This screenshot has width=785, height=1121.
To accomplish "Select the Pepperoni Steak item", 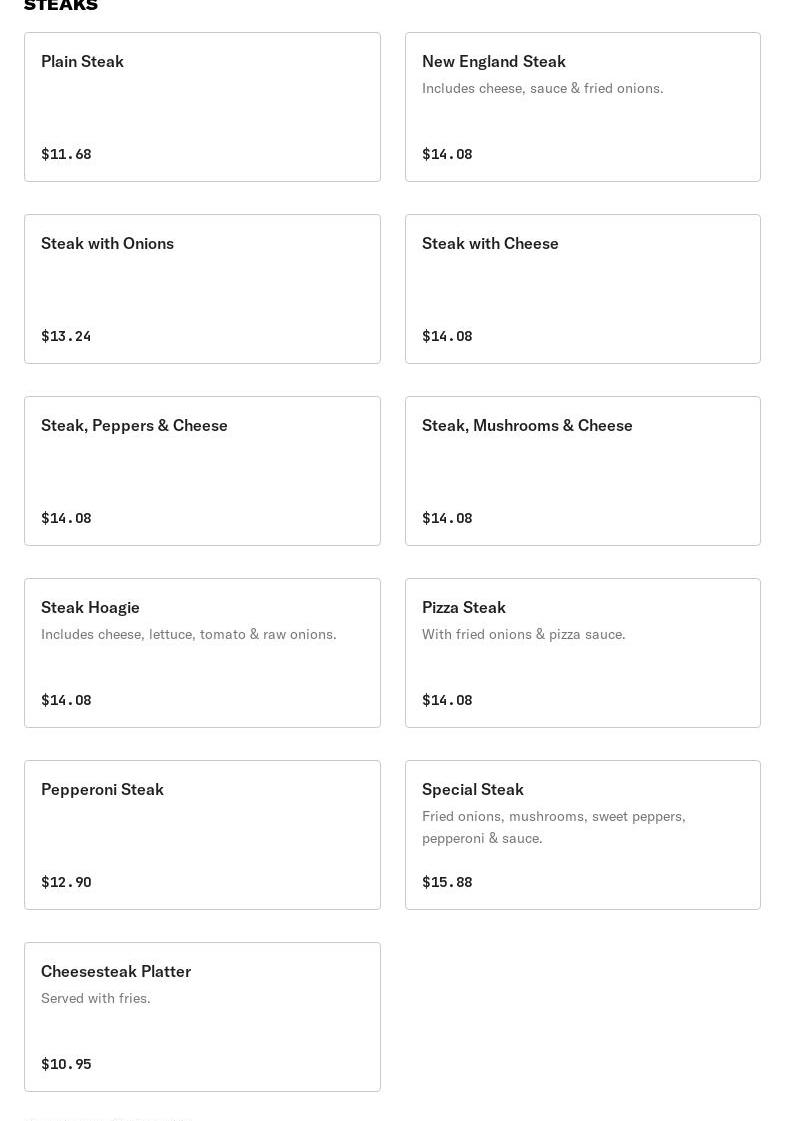I will pos(202,835).
